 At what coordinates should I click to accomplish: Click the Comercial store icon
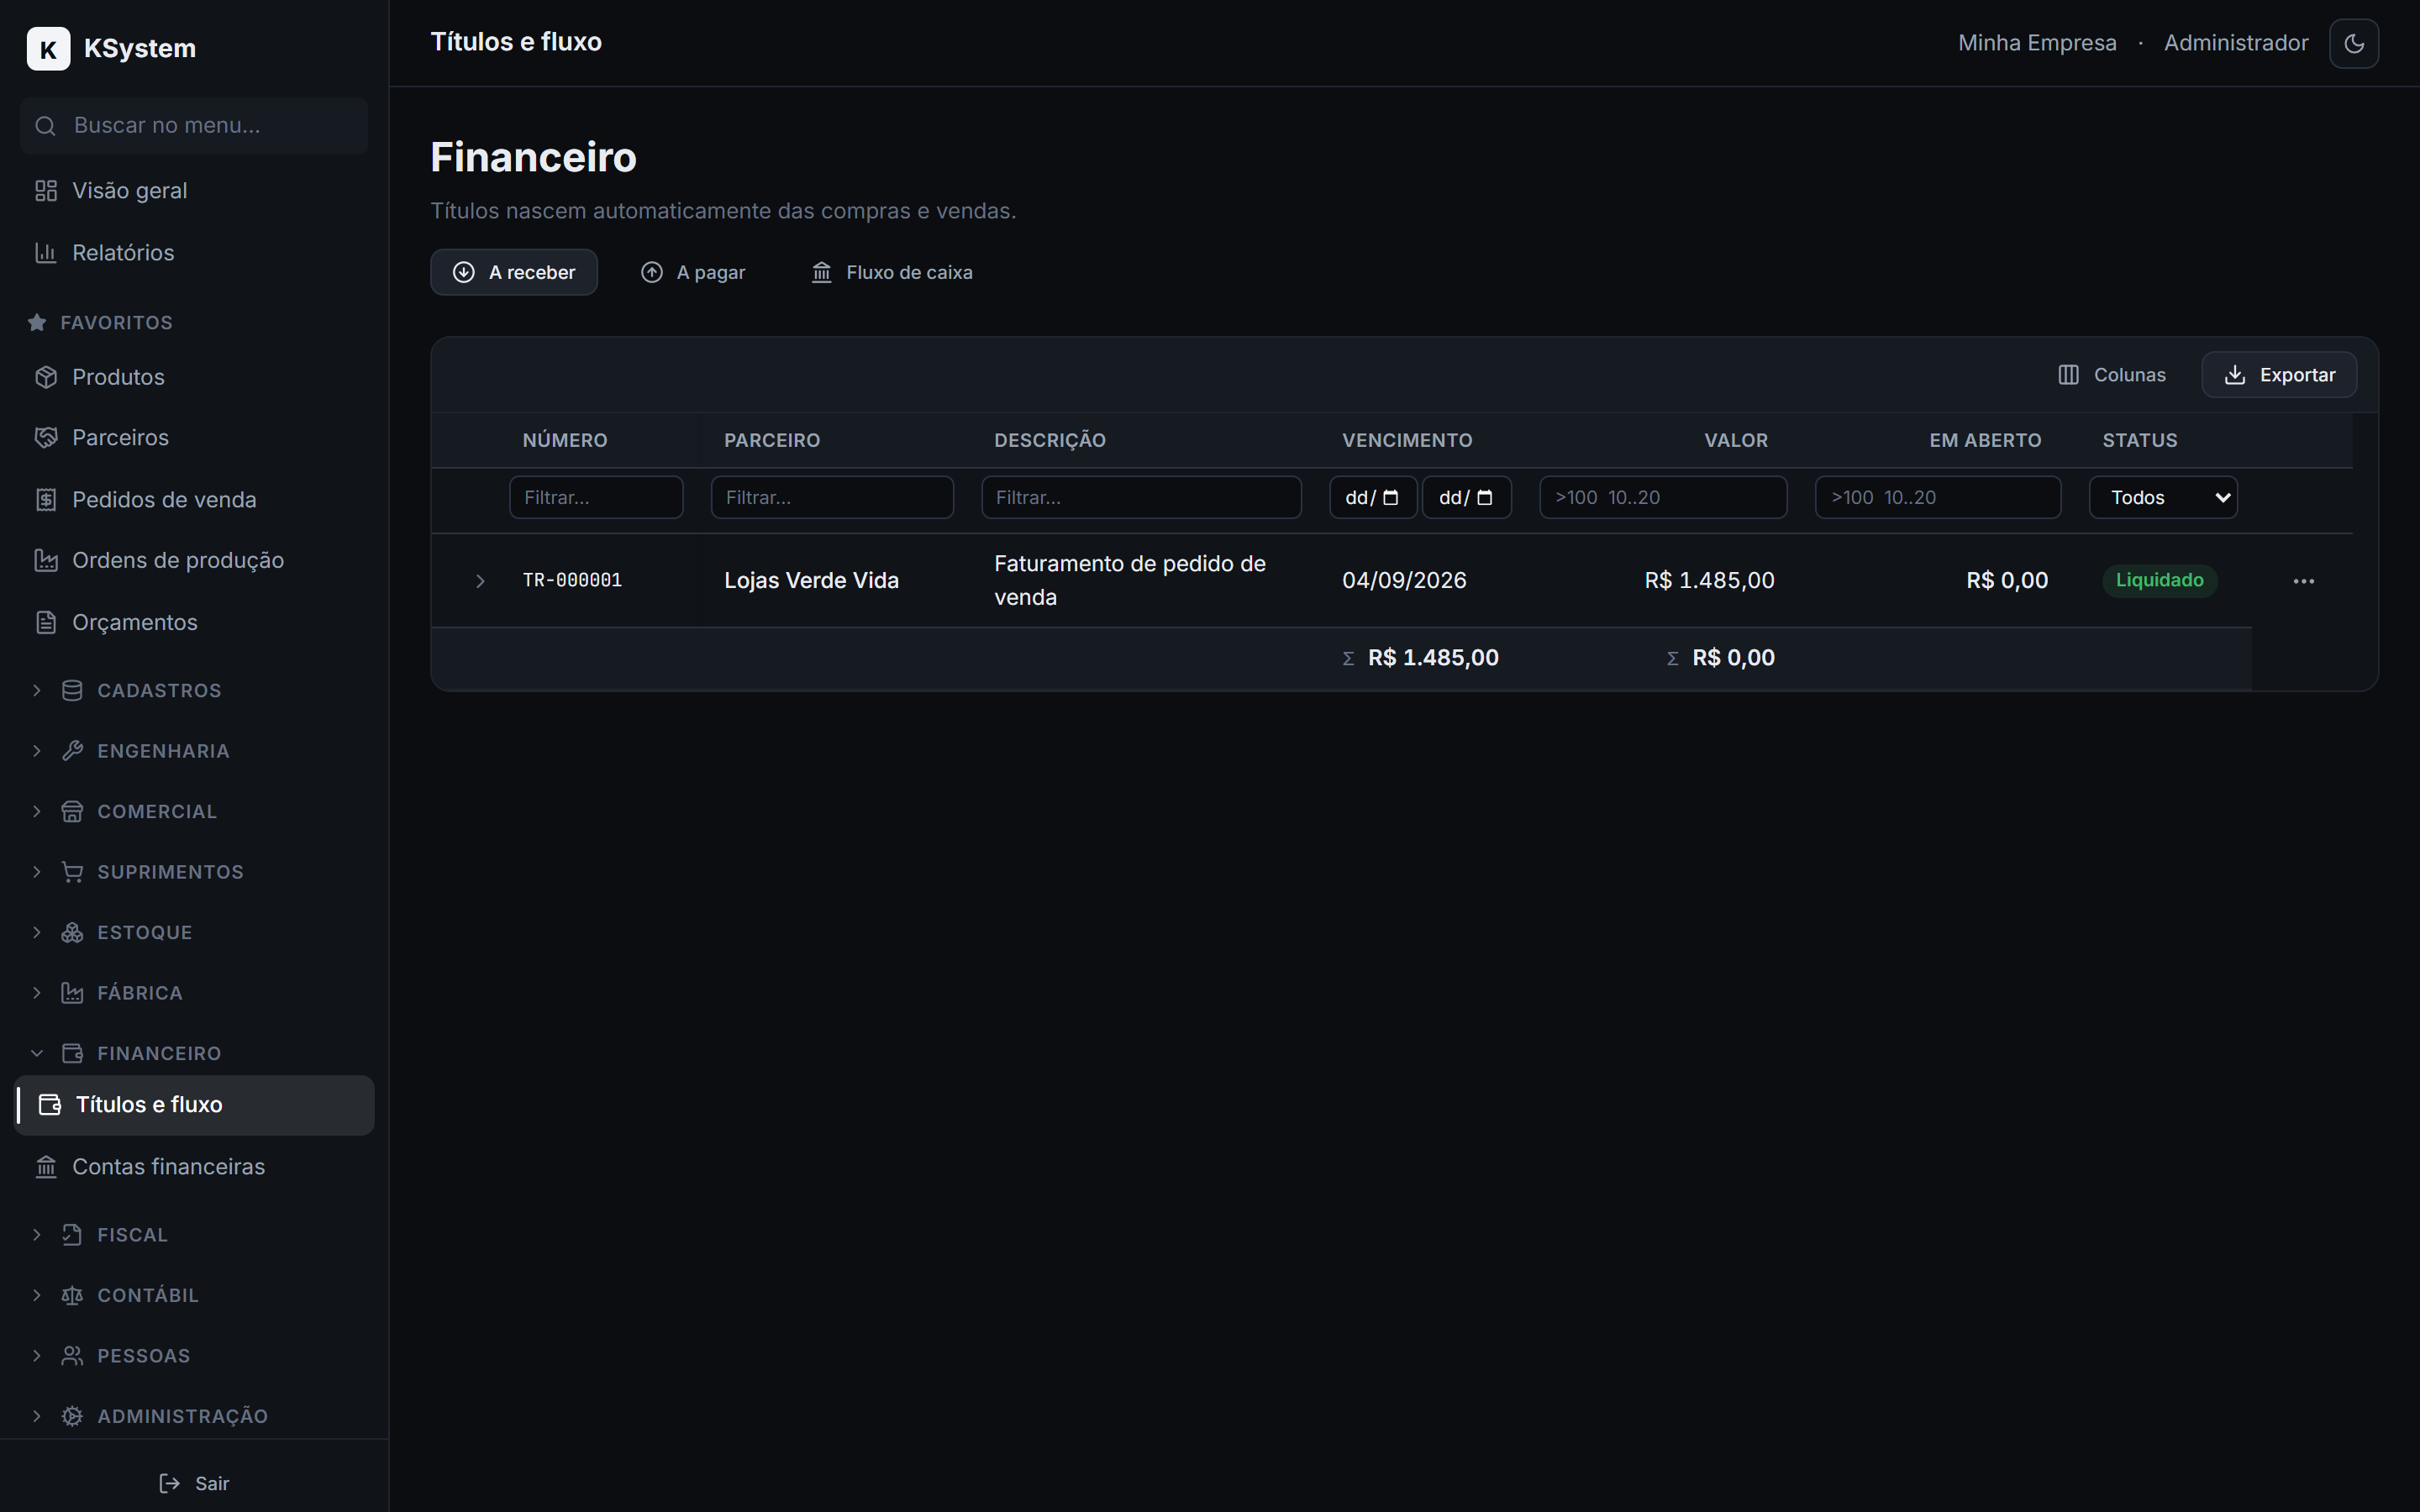pyautogui.click(x=72, y=812)
